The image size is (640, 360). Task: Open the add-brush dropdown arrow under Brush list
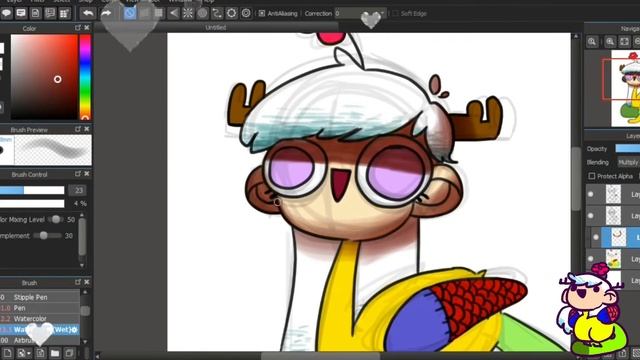[29, 353]
